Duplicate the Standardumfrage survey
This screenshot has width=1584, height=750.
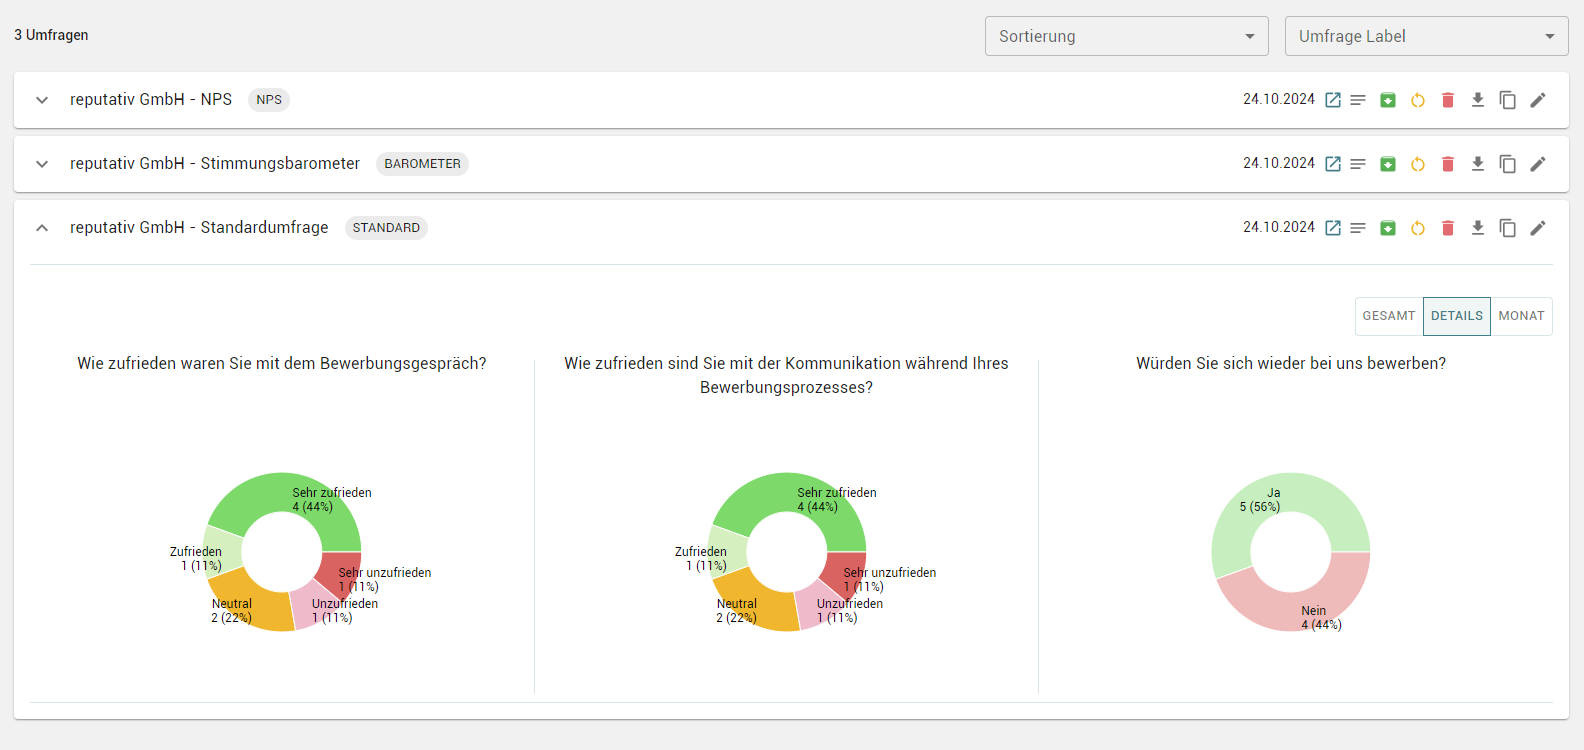click(x=1508, y=228)
